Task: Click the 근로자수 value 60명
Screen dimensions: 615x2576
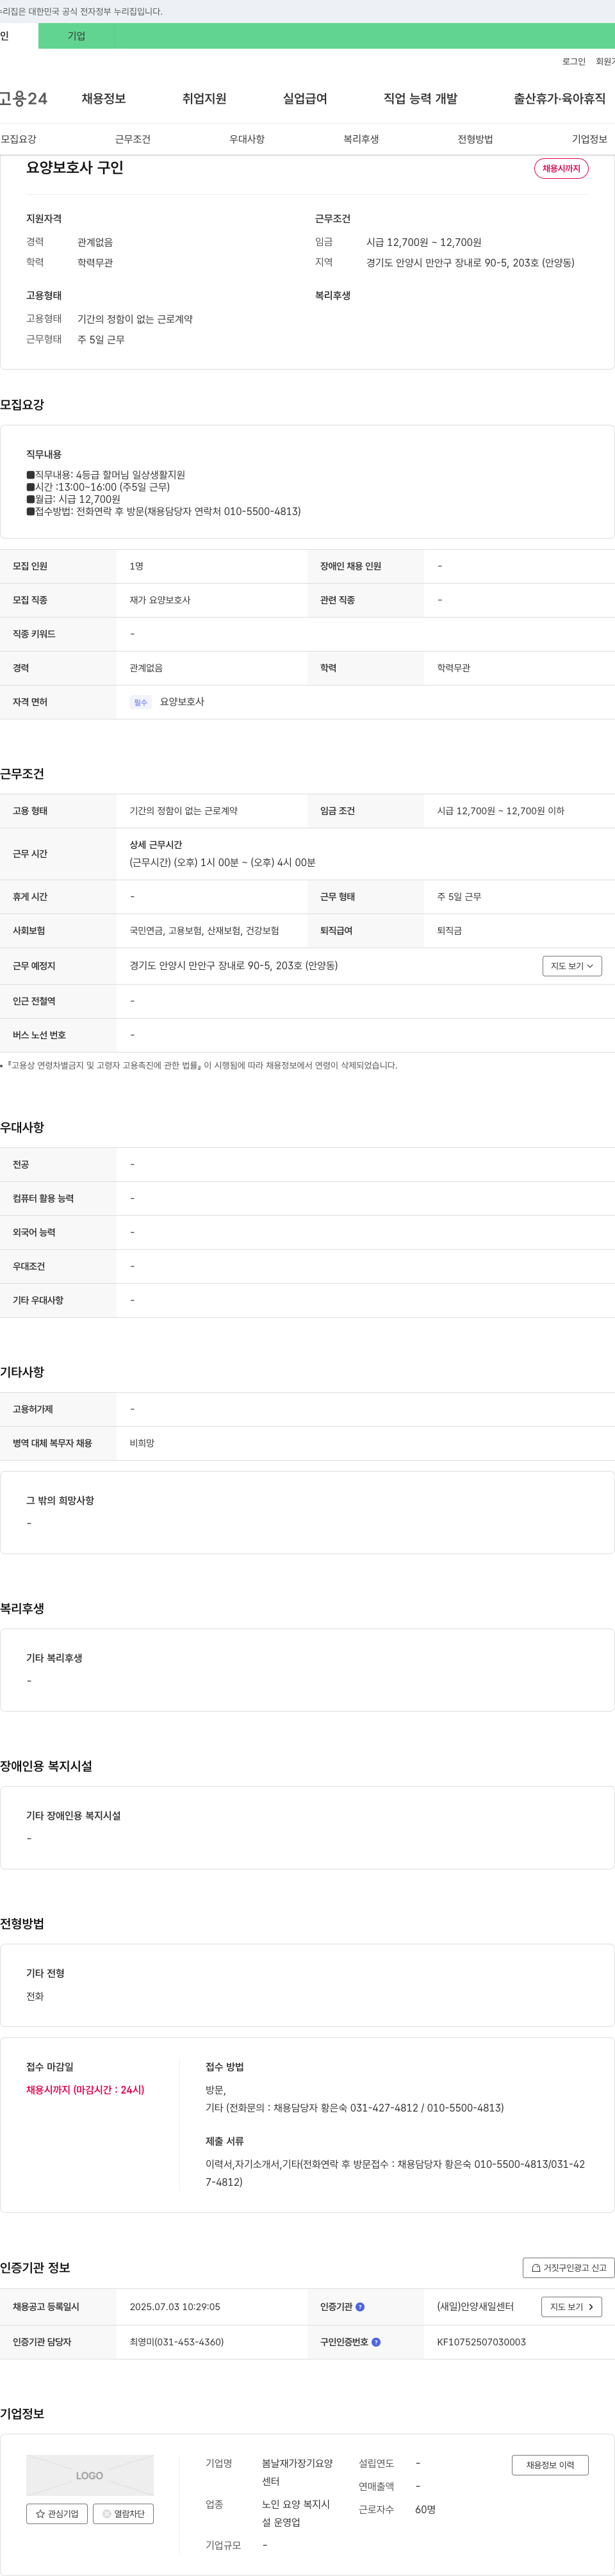Action: tap(425, 2510)
